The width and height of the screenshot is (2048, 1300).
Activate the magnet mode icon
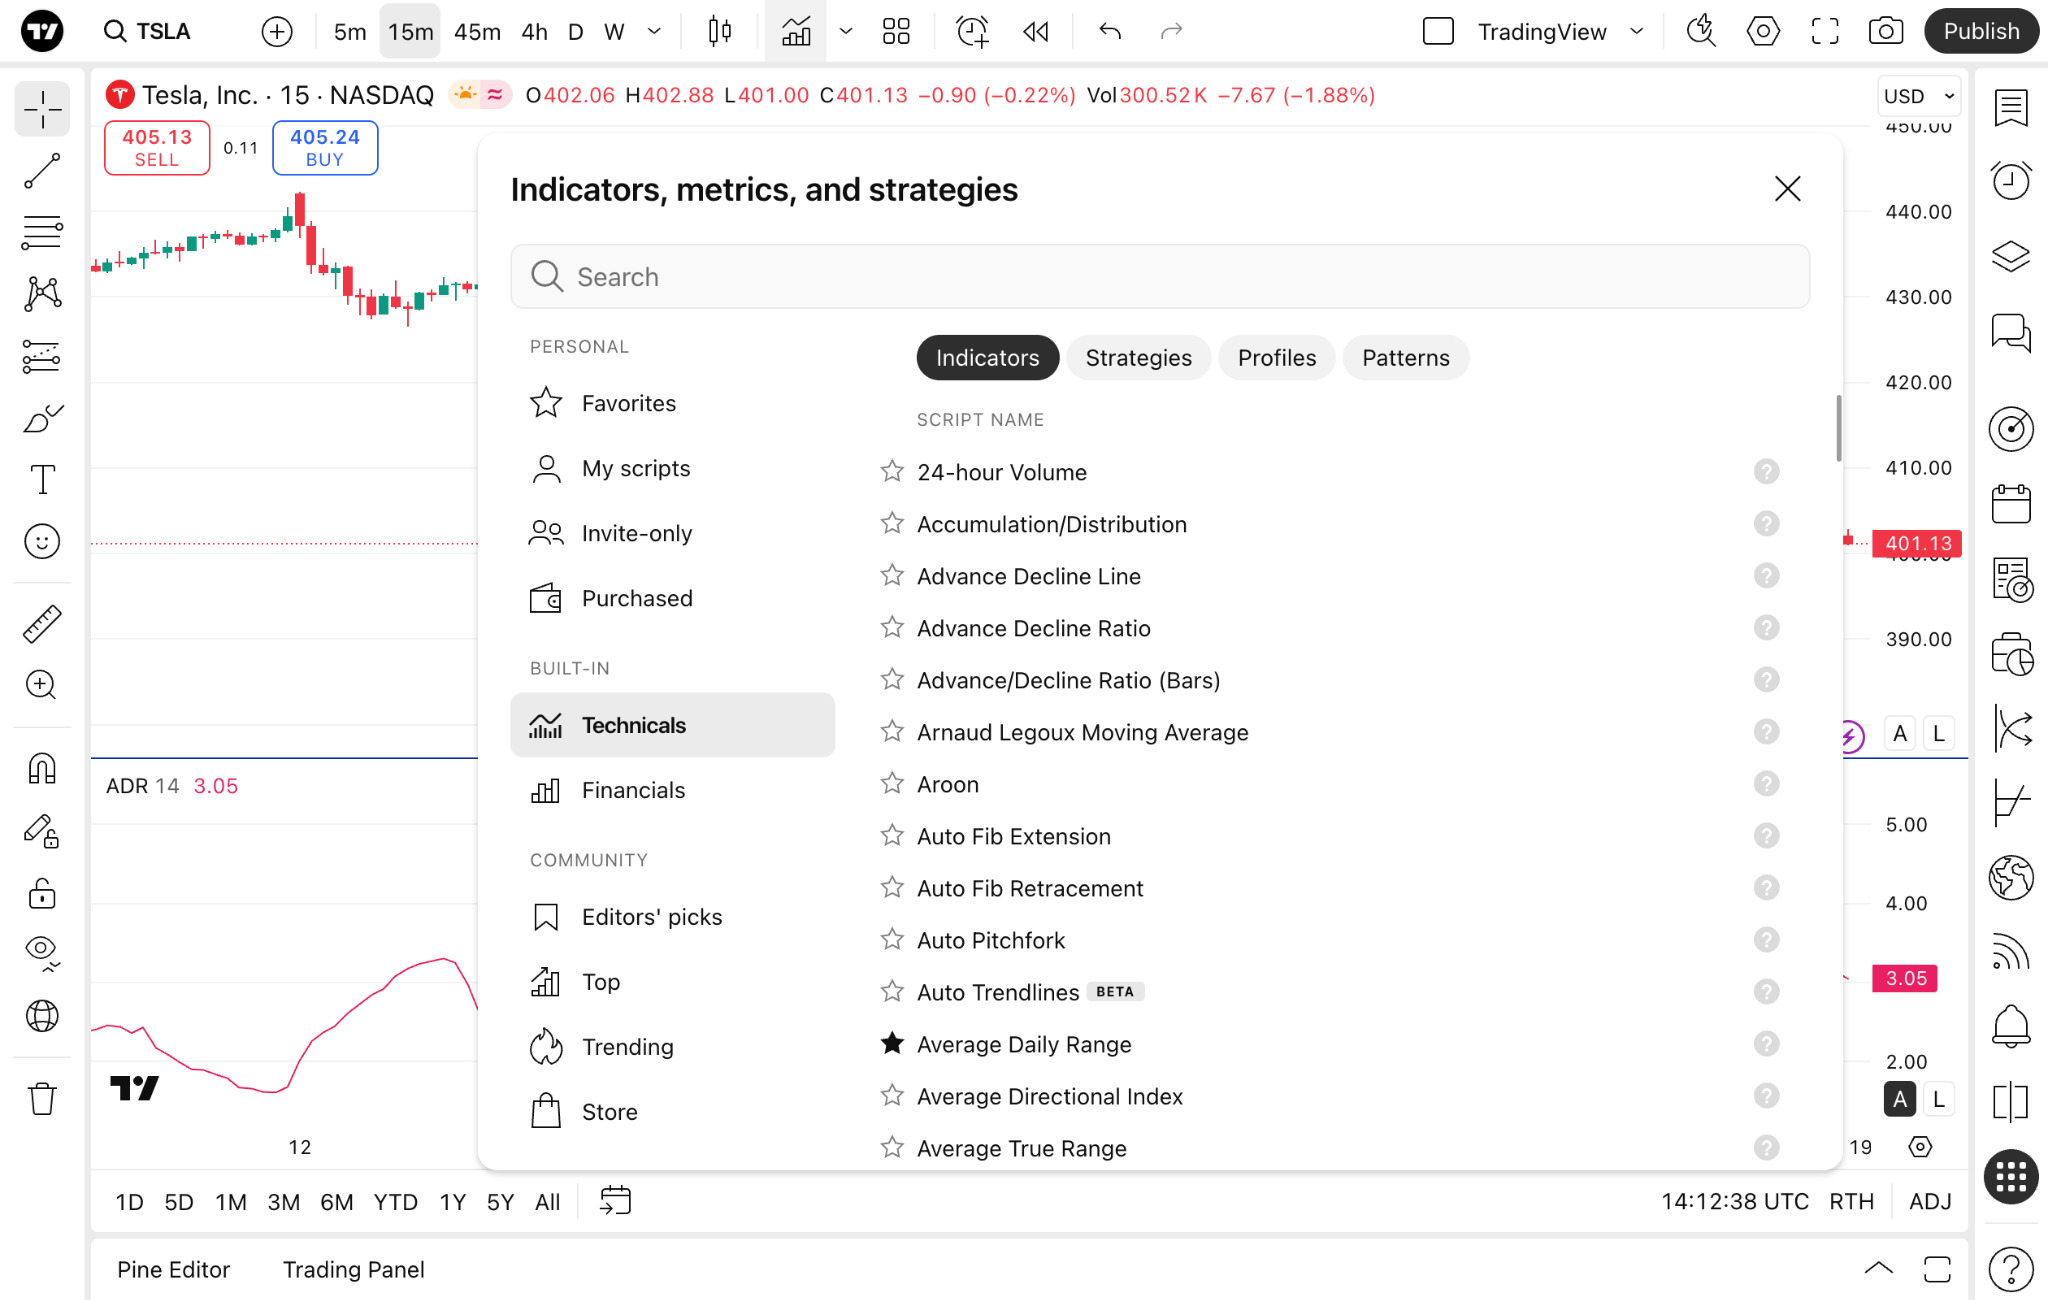click(x=42, y=769)
